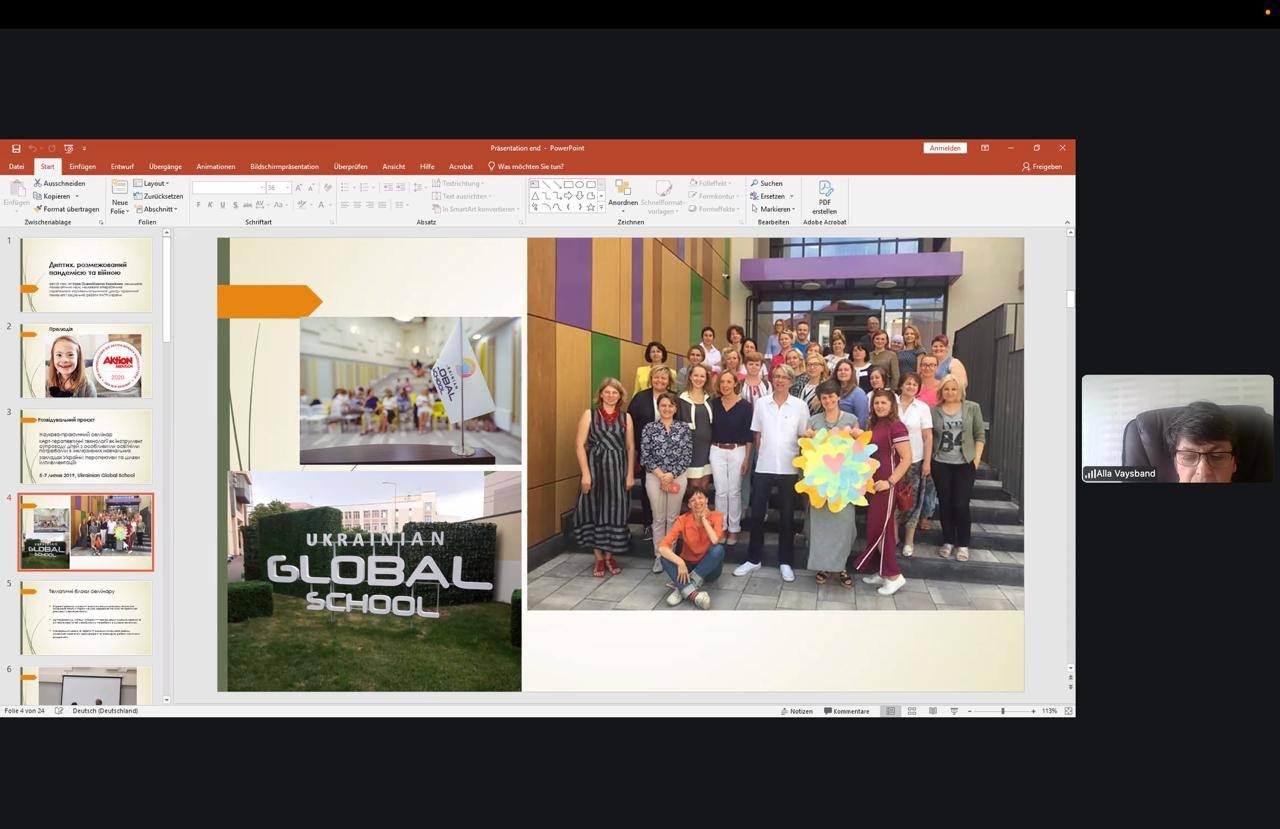Open the Übergänge tab
1280x829 pixels.
pyautogui.click(x=165, y=167)
